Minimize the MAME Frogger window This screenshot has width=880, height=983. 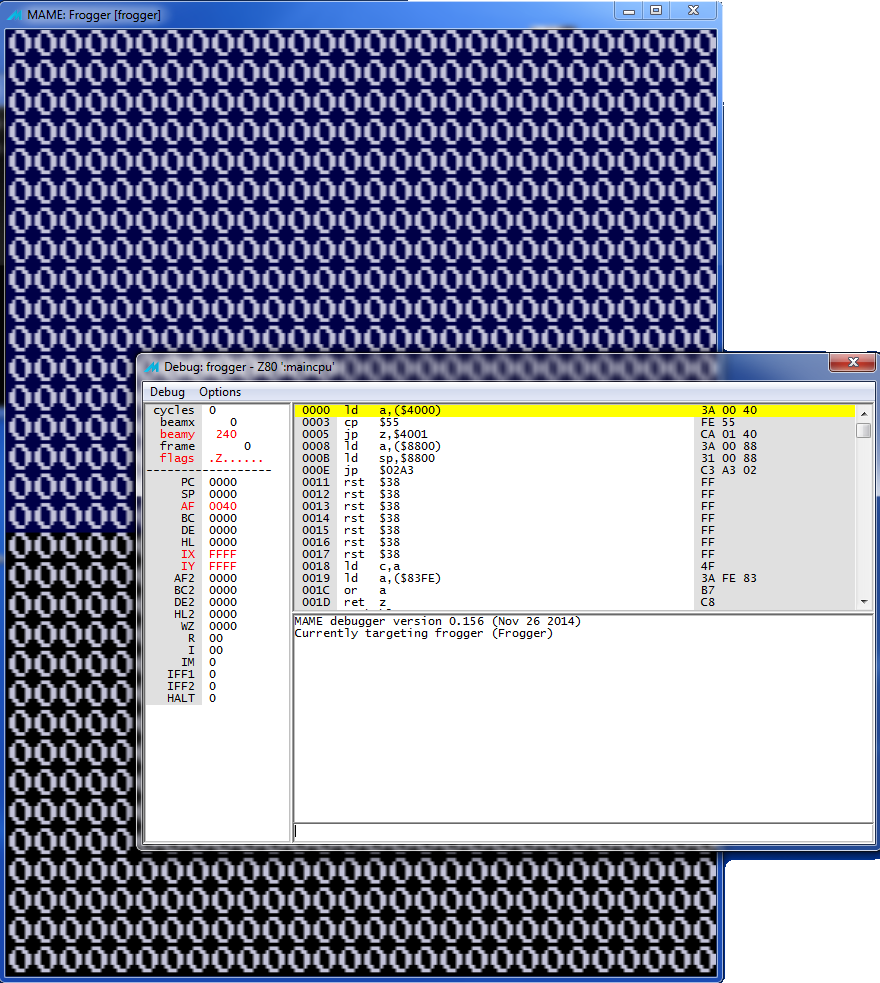click(629, 11)
